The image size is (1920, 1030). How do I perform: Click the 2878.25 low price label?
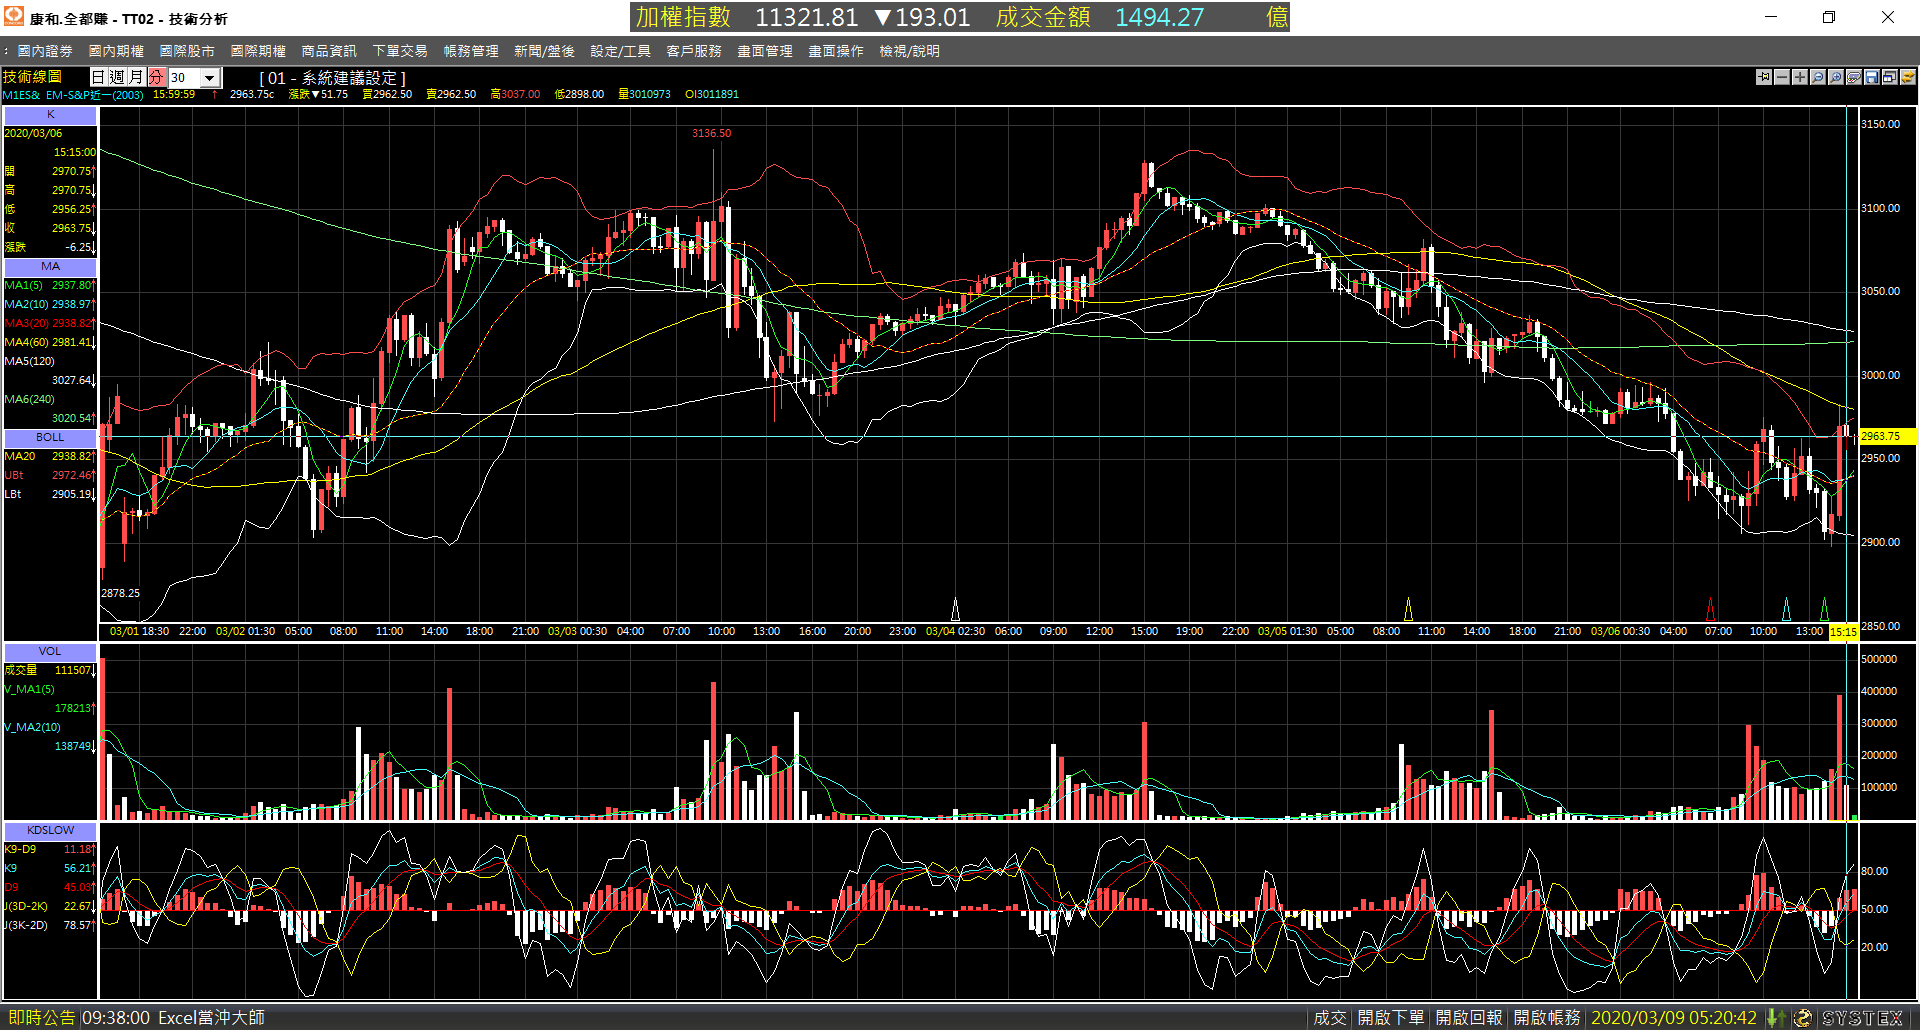point(120,593)
